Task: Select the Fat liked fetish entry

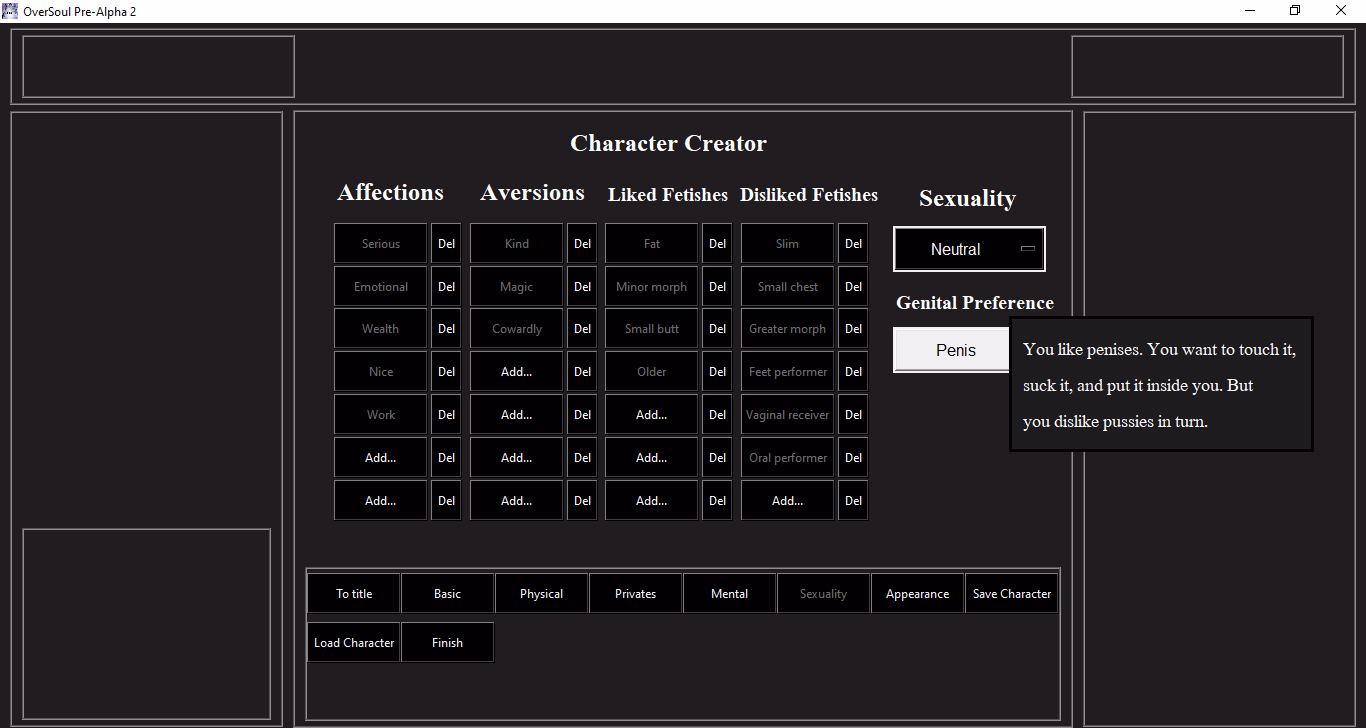Action: coord(652,243)
